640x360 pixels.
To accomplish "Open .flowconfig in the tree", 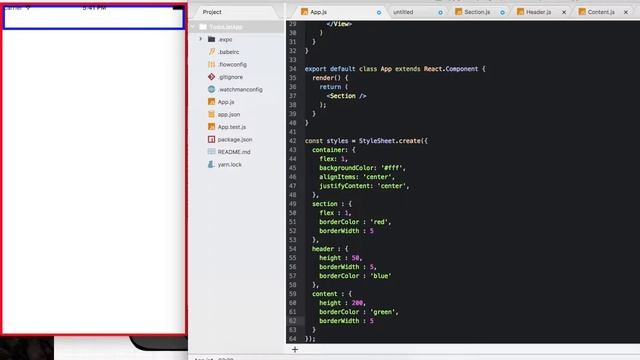I will click(232, 64).
